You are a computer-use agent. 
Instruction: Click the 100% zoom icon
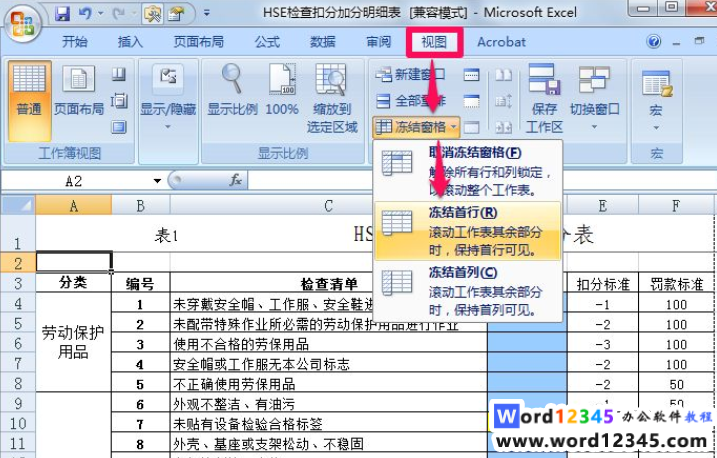[282, 92]
